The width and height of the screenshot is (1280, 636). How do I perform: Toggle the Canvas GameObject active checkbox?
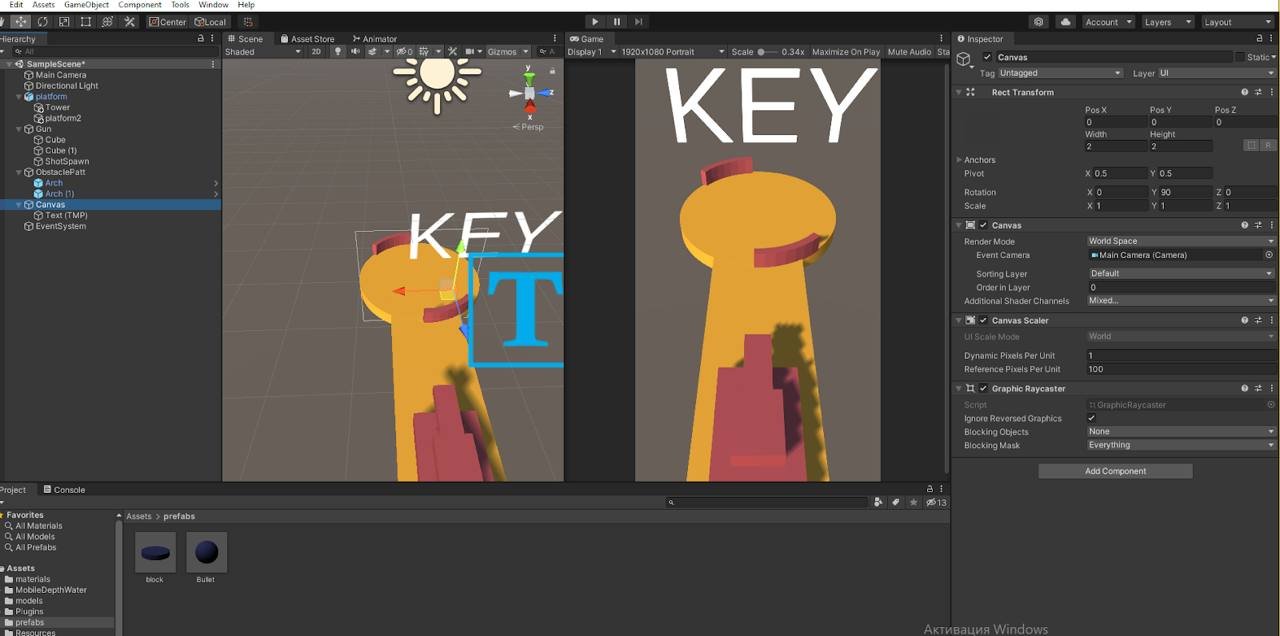point(987,57)
